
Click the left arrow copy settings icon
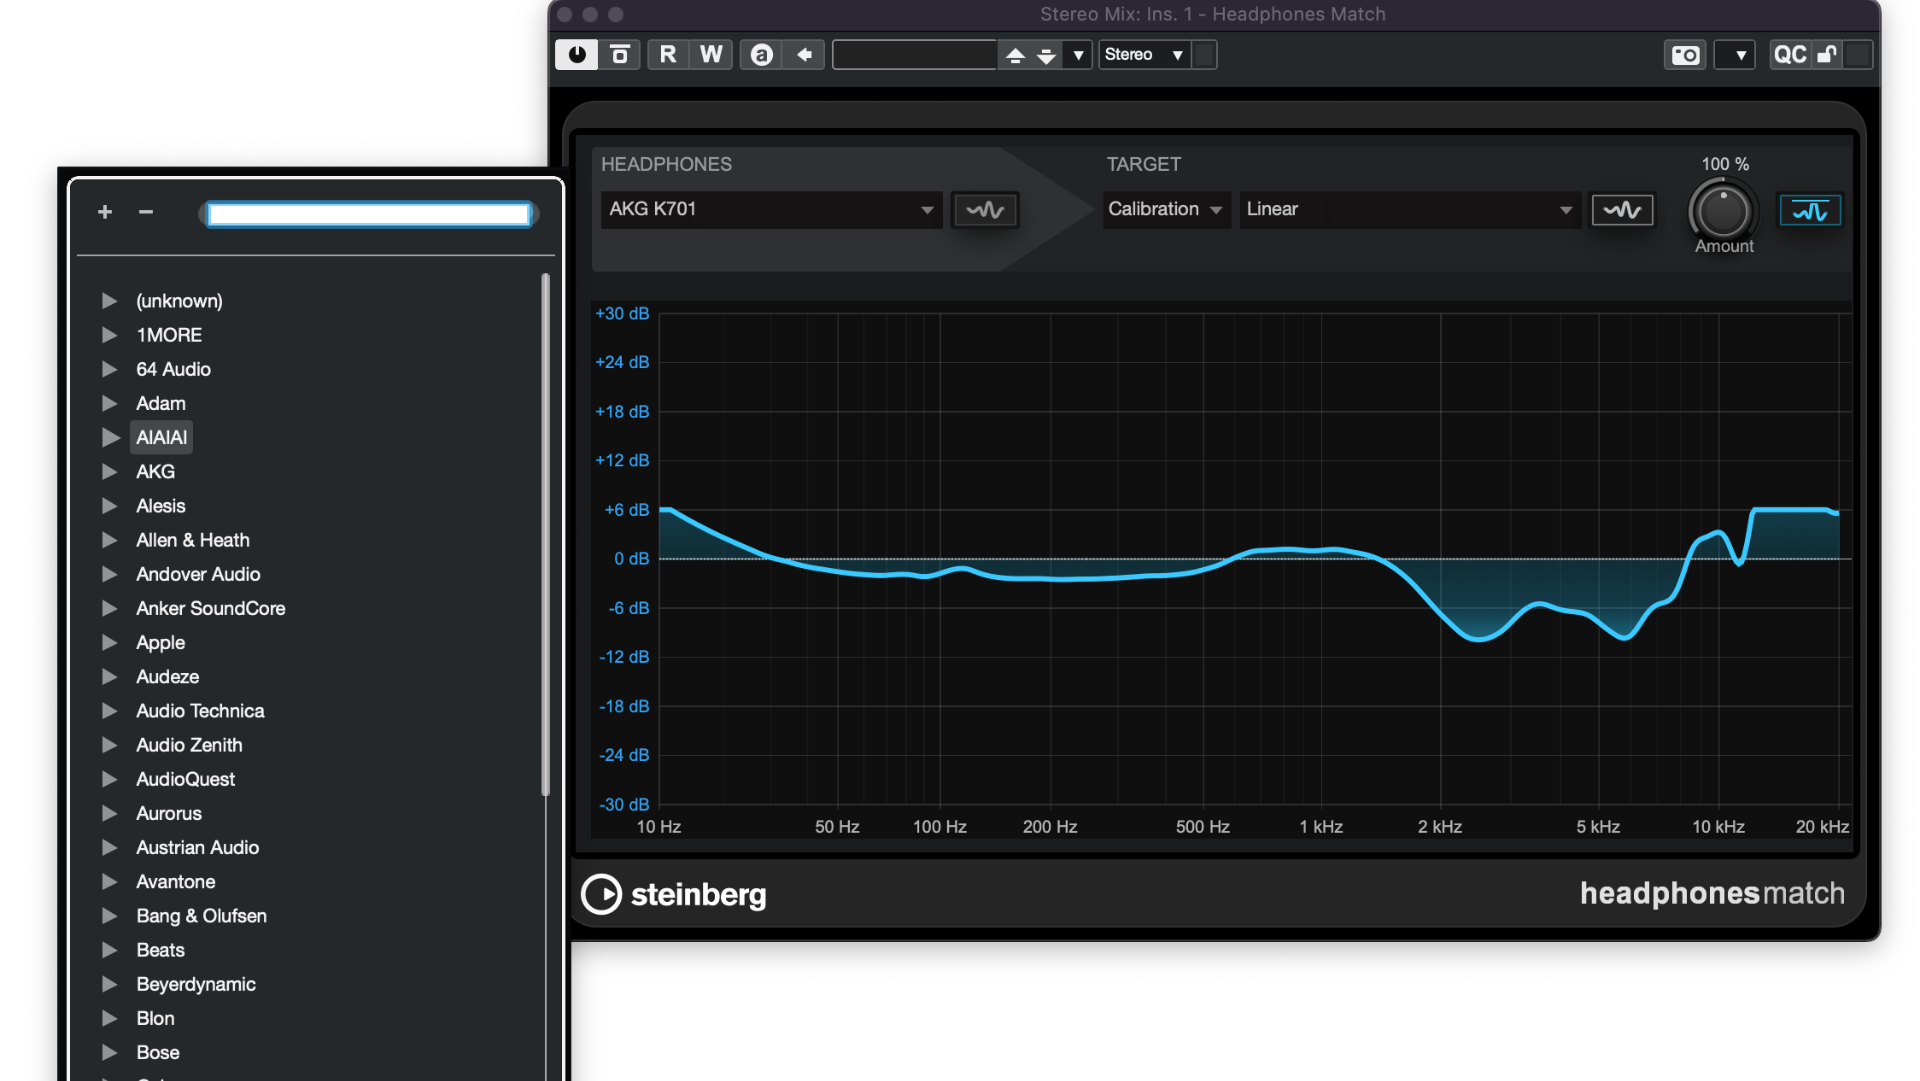[804, 55]
